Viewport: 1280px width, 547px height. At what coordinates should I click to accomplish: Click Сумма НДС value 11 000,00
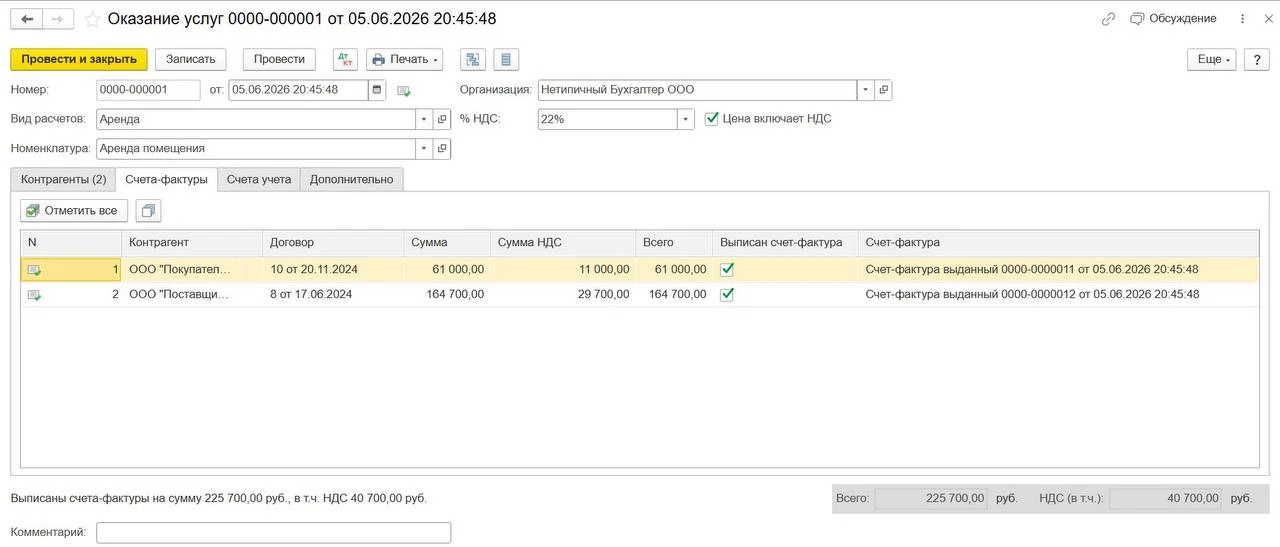click(563, 270)
